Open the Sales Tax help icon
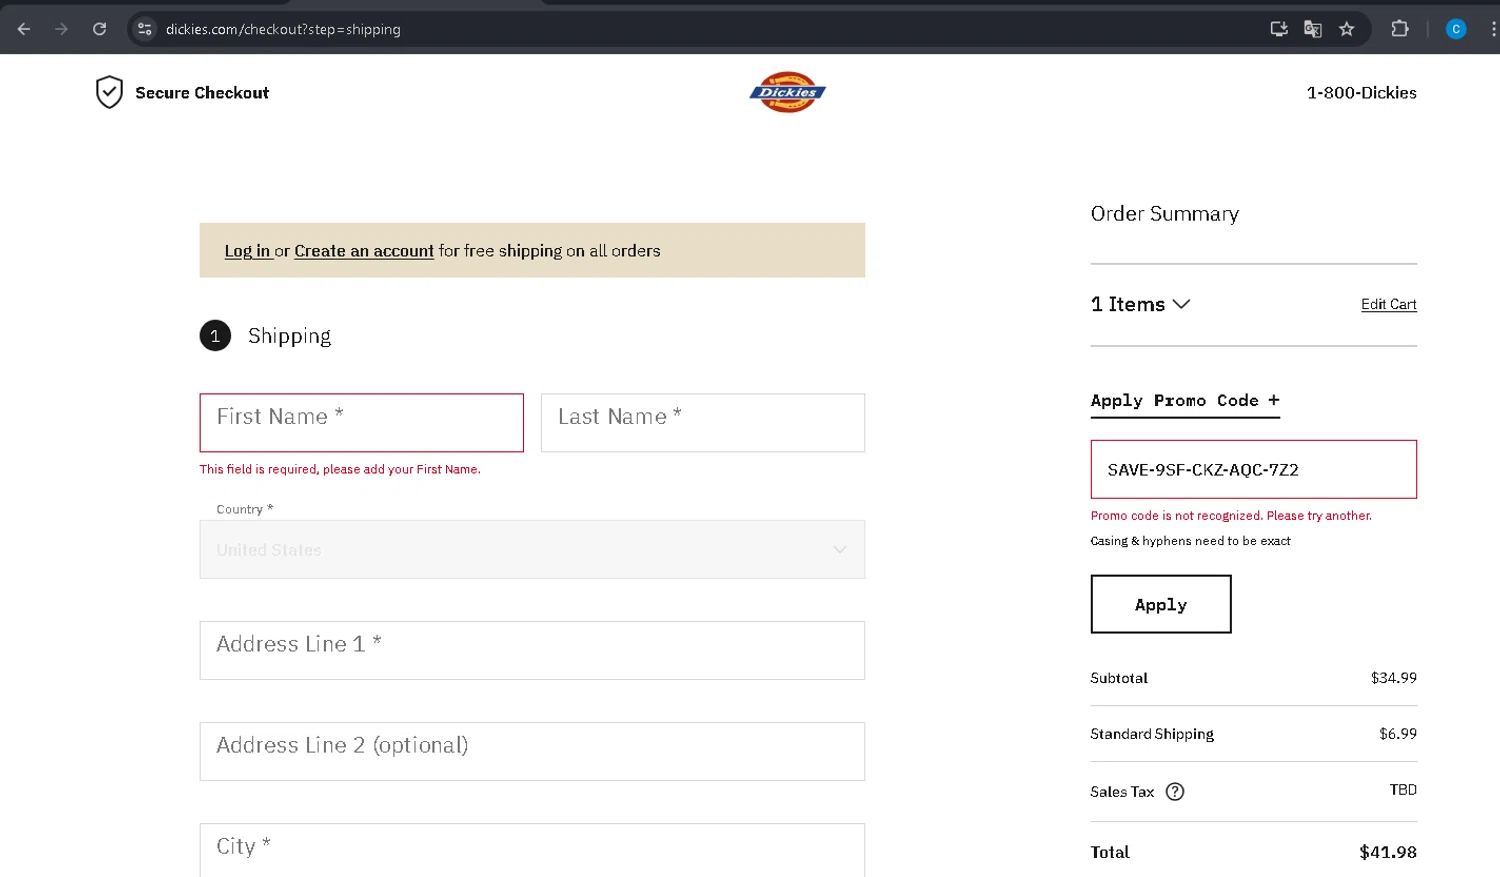This screenshot has width=1500, height=877. pos(1175,792)
